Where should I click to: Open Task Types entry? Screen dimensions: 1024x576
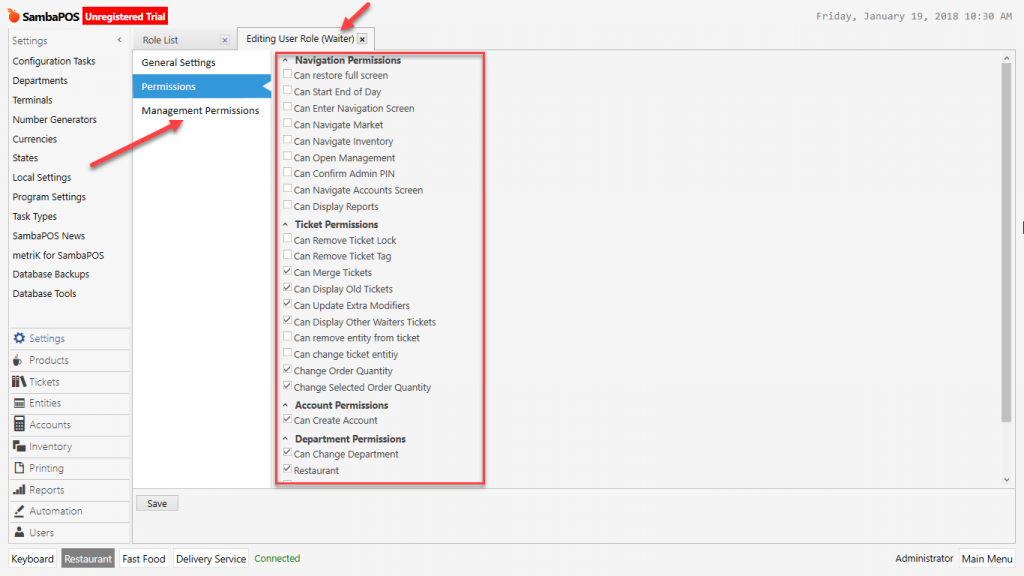35,217
